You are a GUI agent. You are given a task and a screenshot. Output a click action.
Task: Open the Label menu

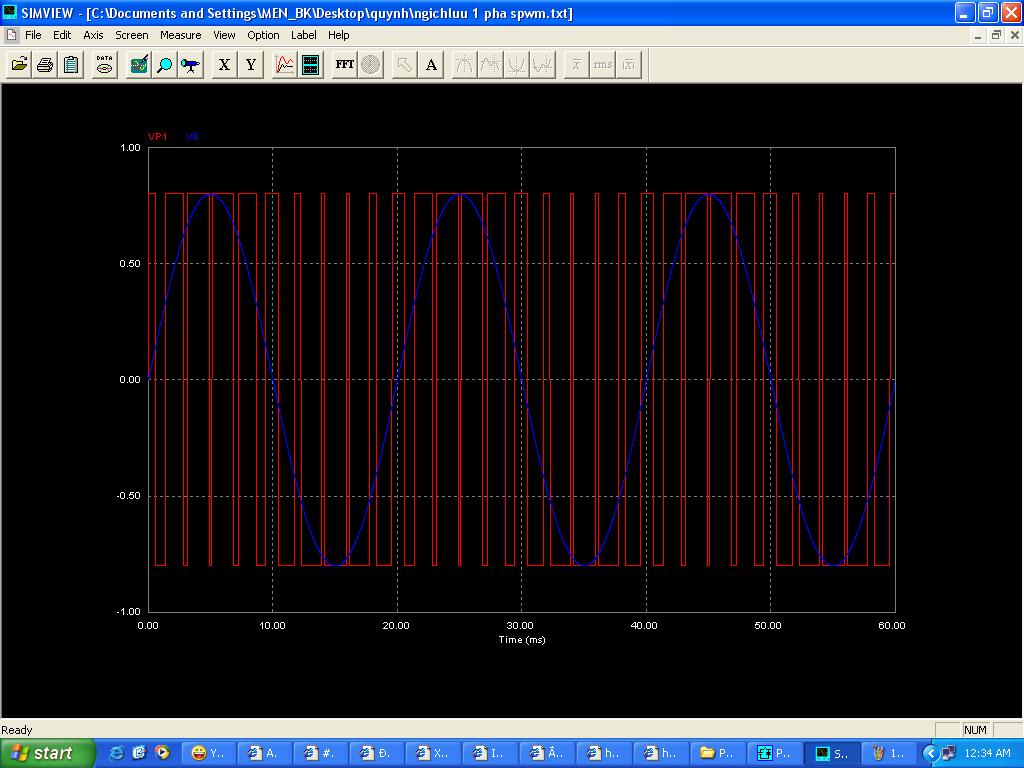(303, 35)
